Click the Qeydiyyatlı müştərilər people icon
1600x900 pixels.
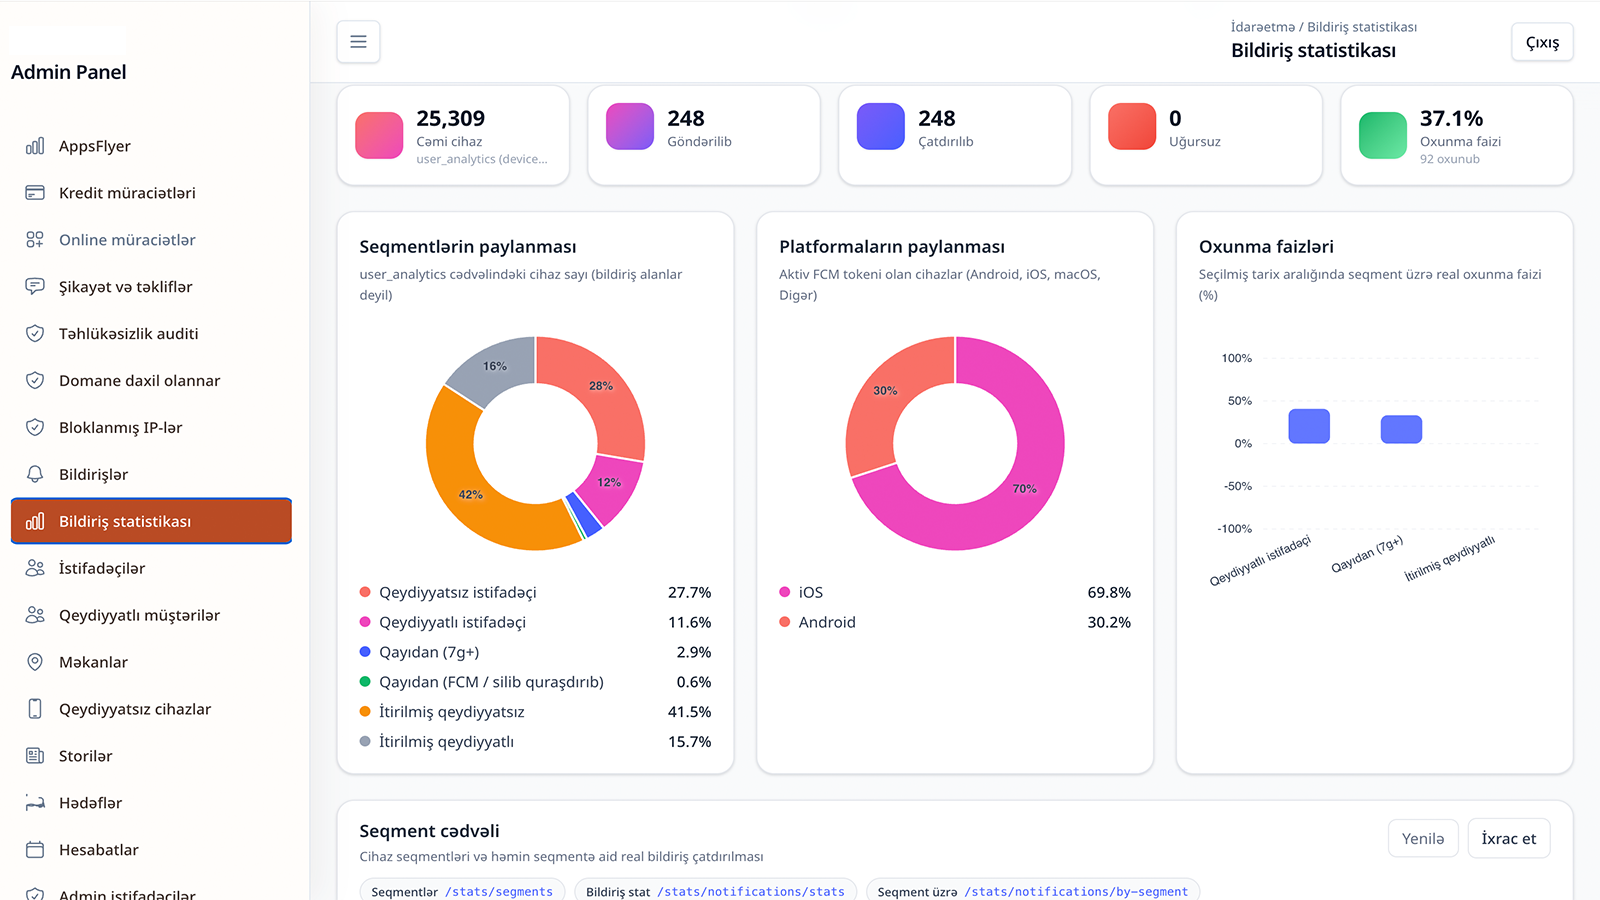click(35, 616)
